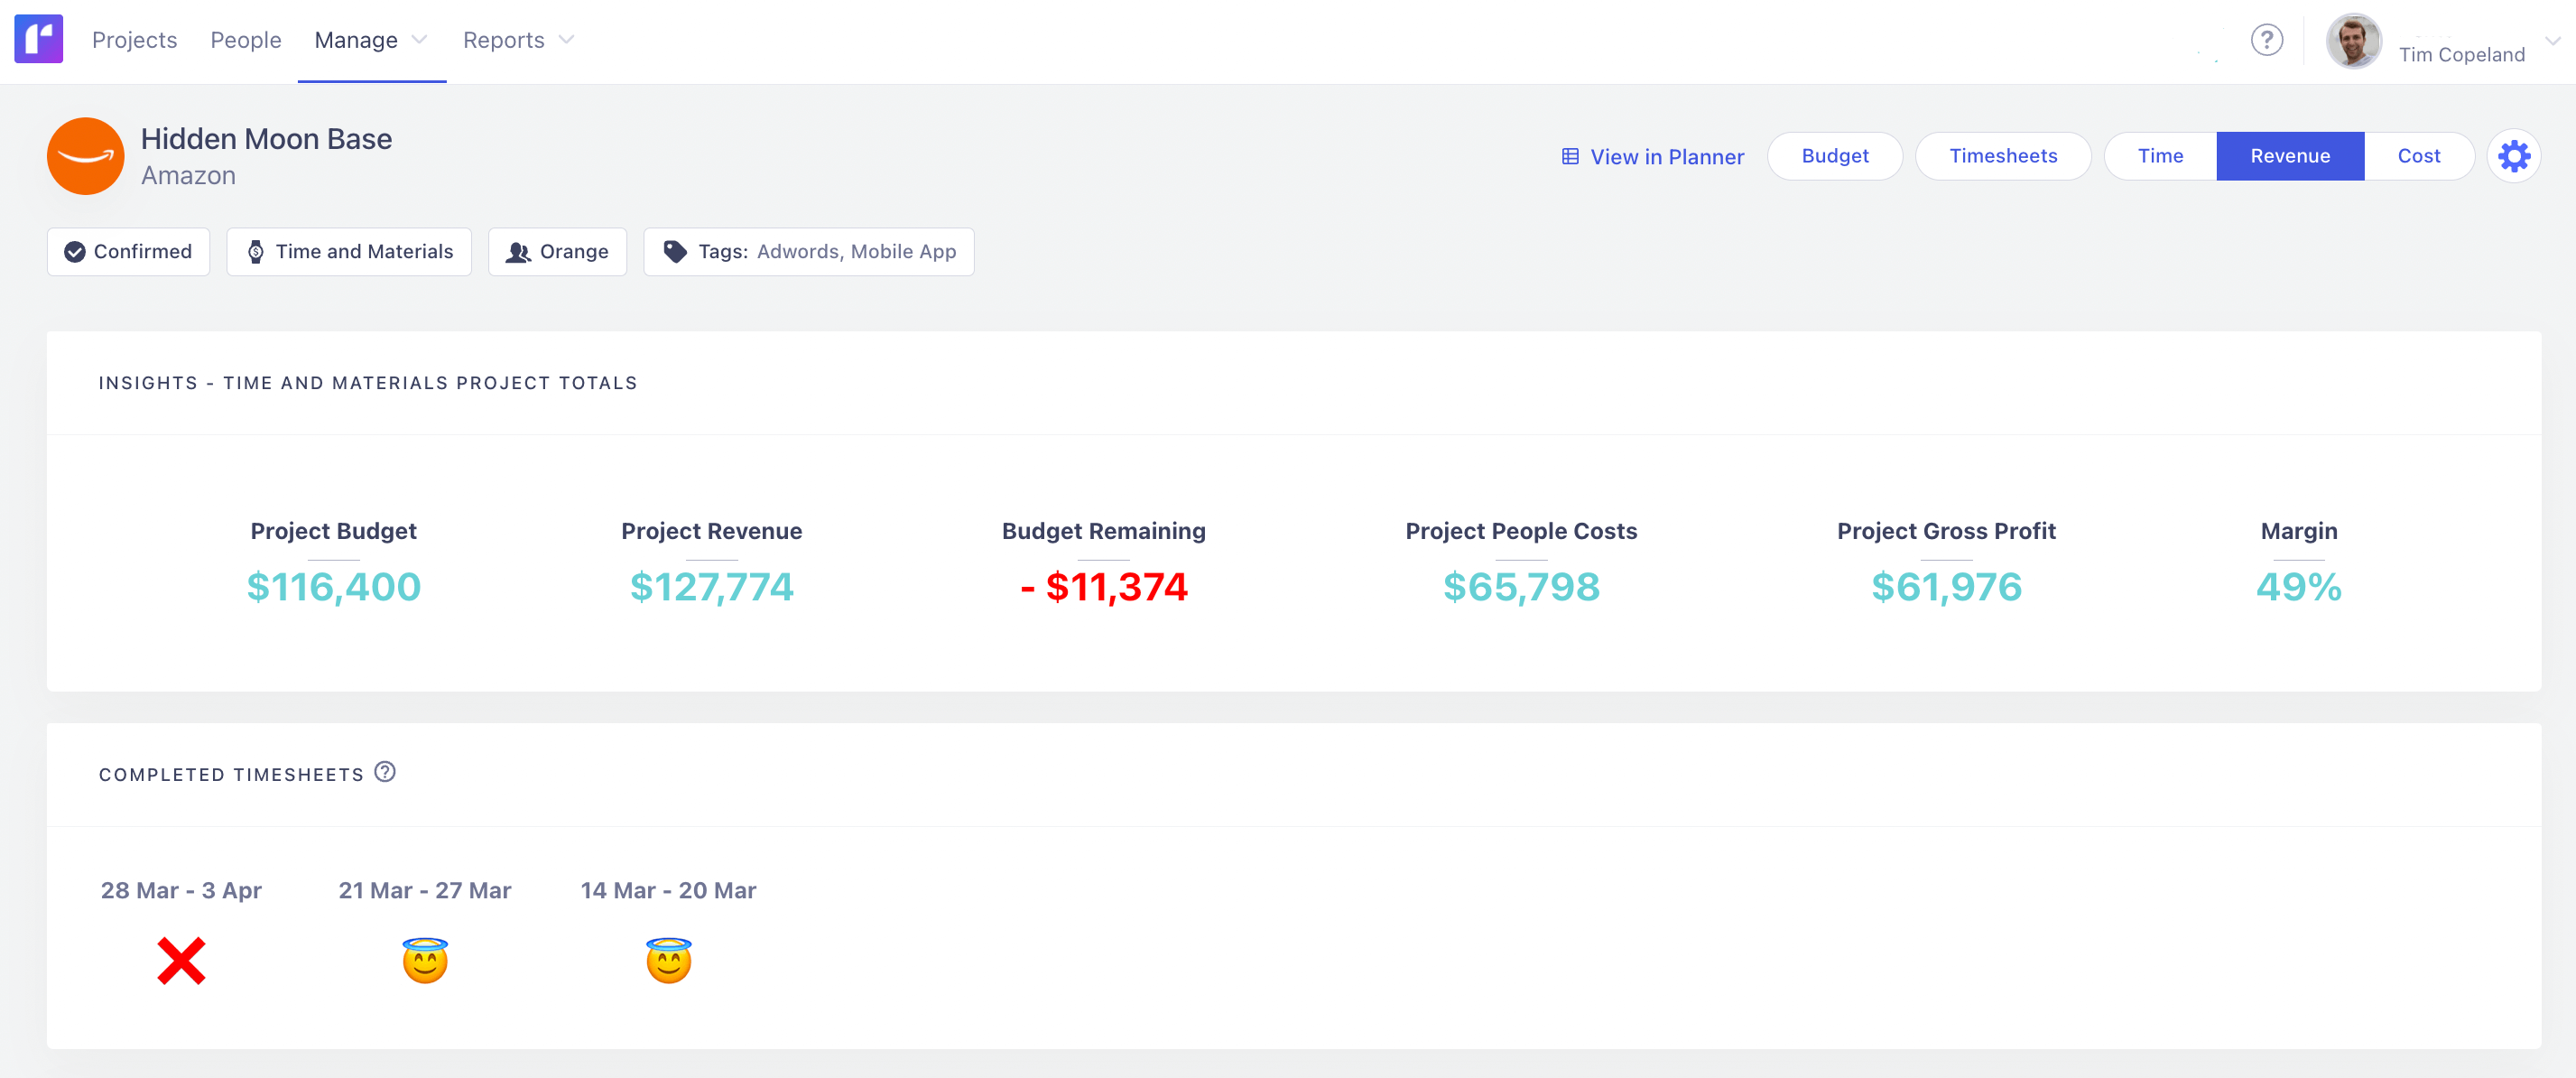Click the people icon beside Orange label
Image resolution: width=2576 pixels, height=1078 pixels.
pyautogui.click(x=518, y=252)
